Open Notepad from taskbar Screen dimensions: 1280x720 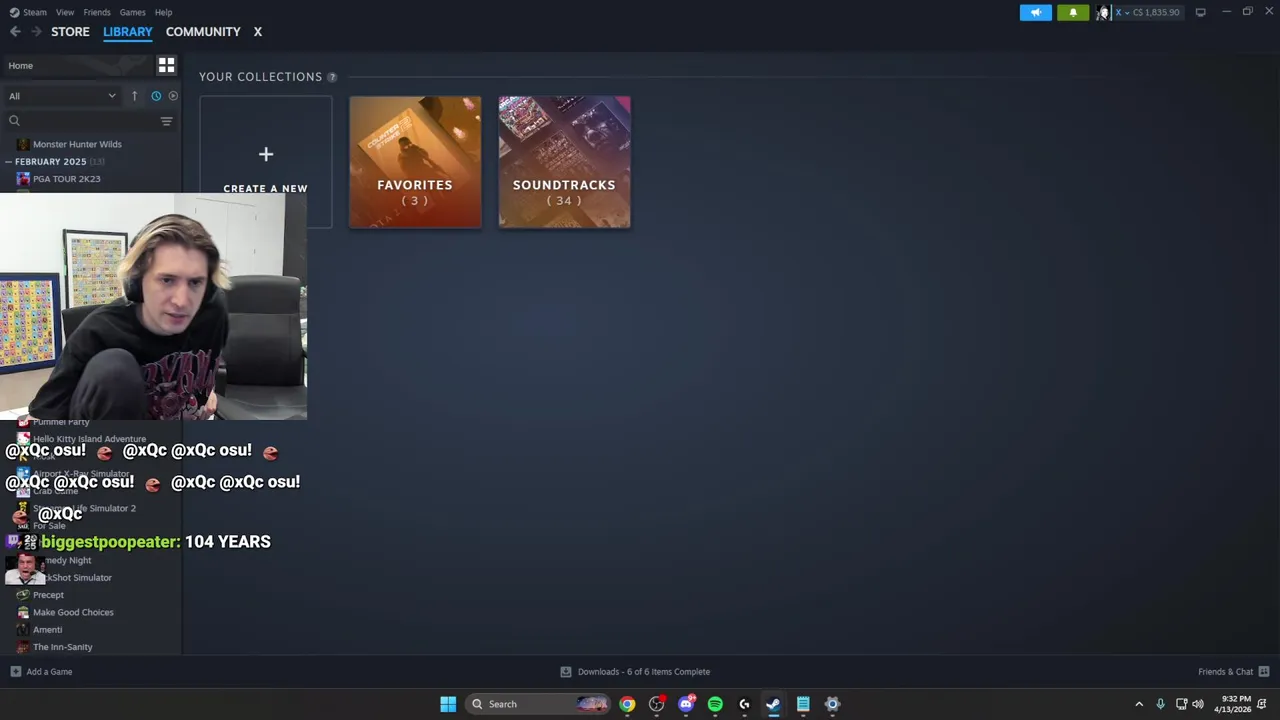pos(803,704)
